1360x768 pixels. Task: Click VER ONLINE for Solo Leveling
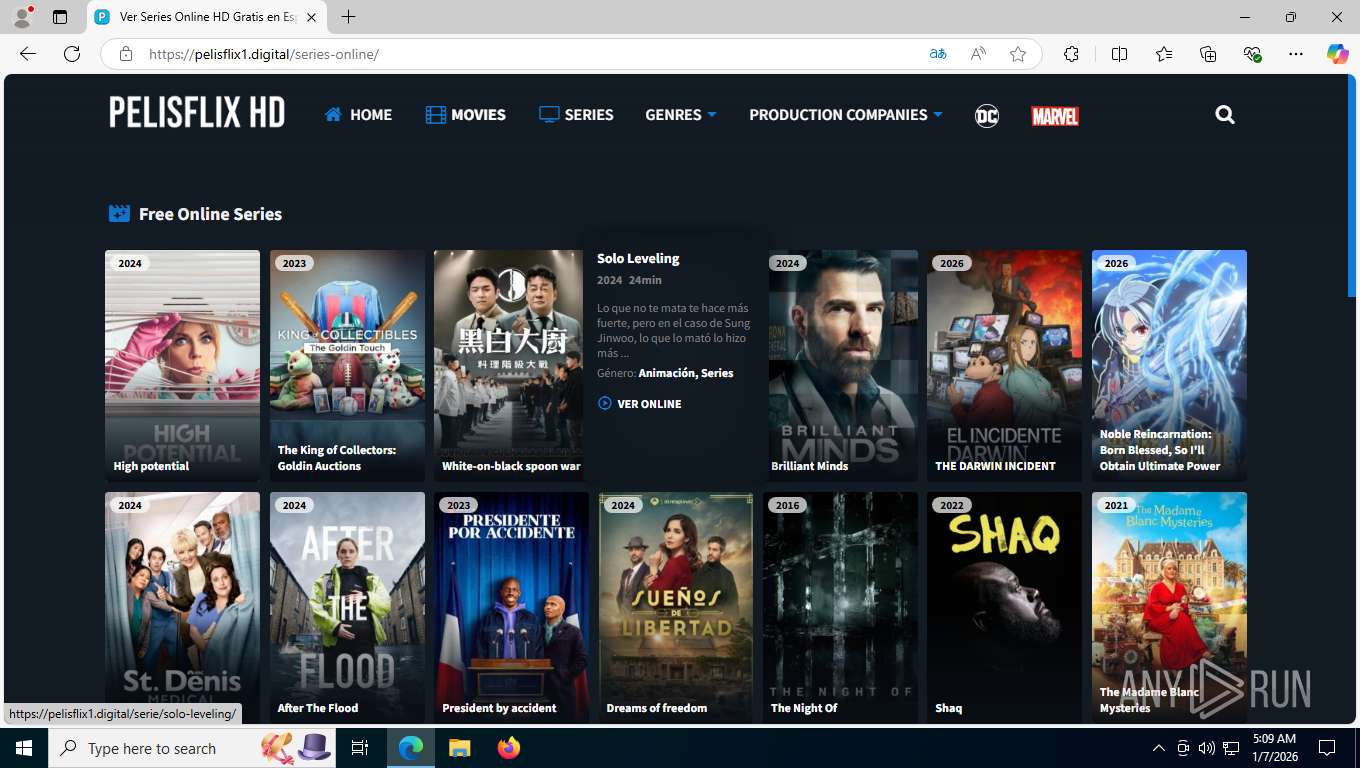pos(640,404)
